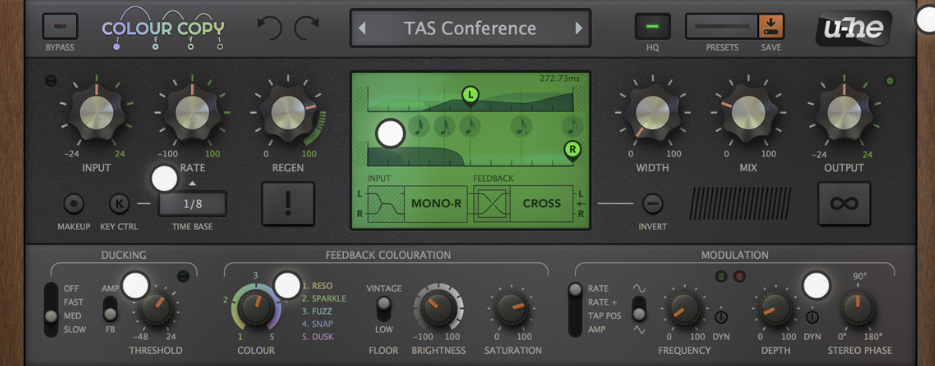Click the undo arrow icon
Viewport: 935px width, 366px height.
[x=270, y=27]
